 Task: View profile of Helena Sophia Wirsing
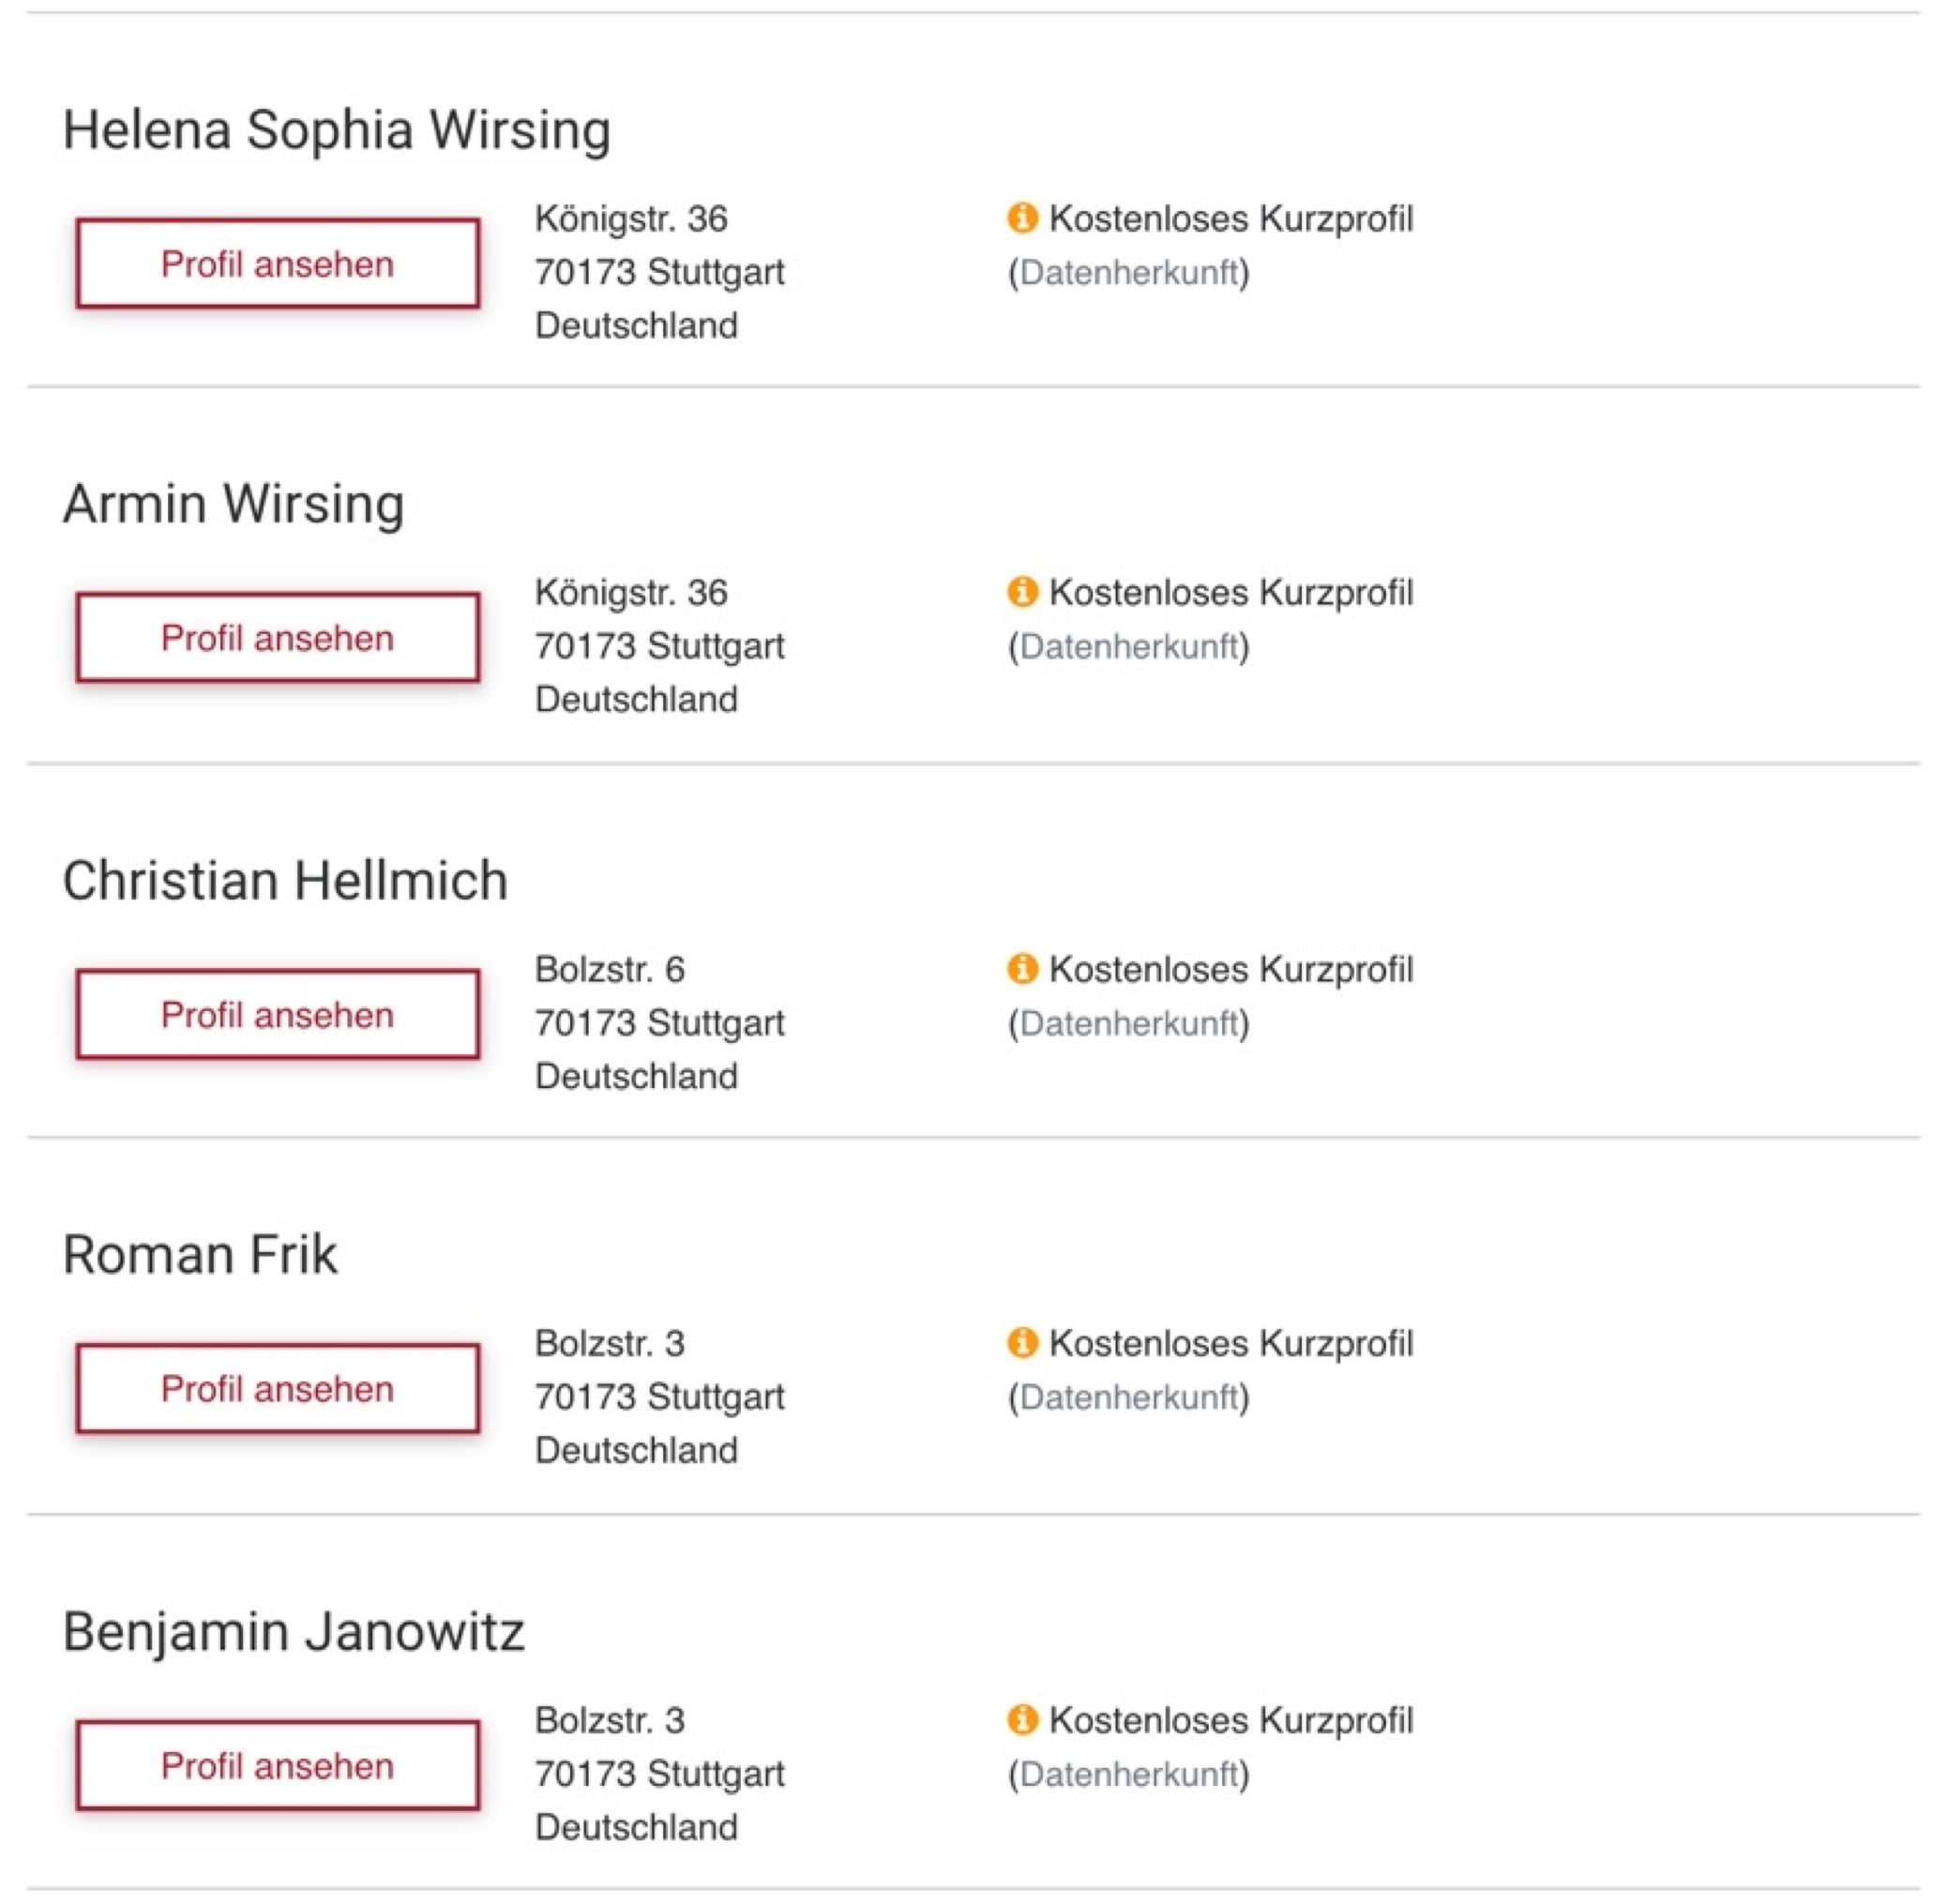point(277,264)
